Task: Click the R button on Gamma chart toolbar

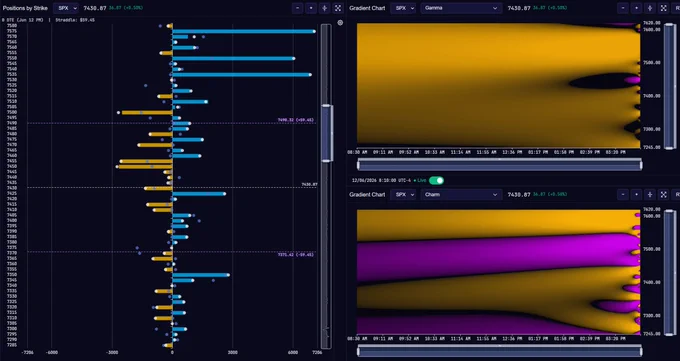Action: pyautogui.click(x=676, y=8)
